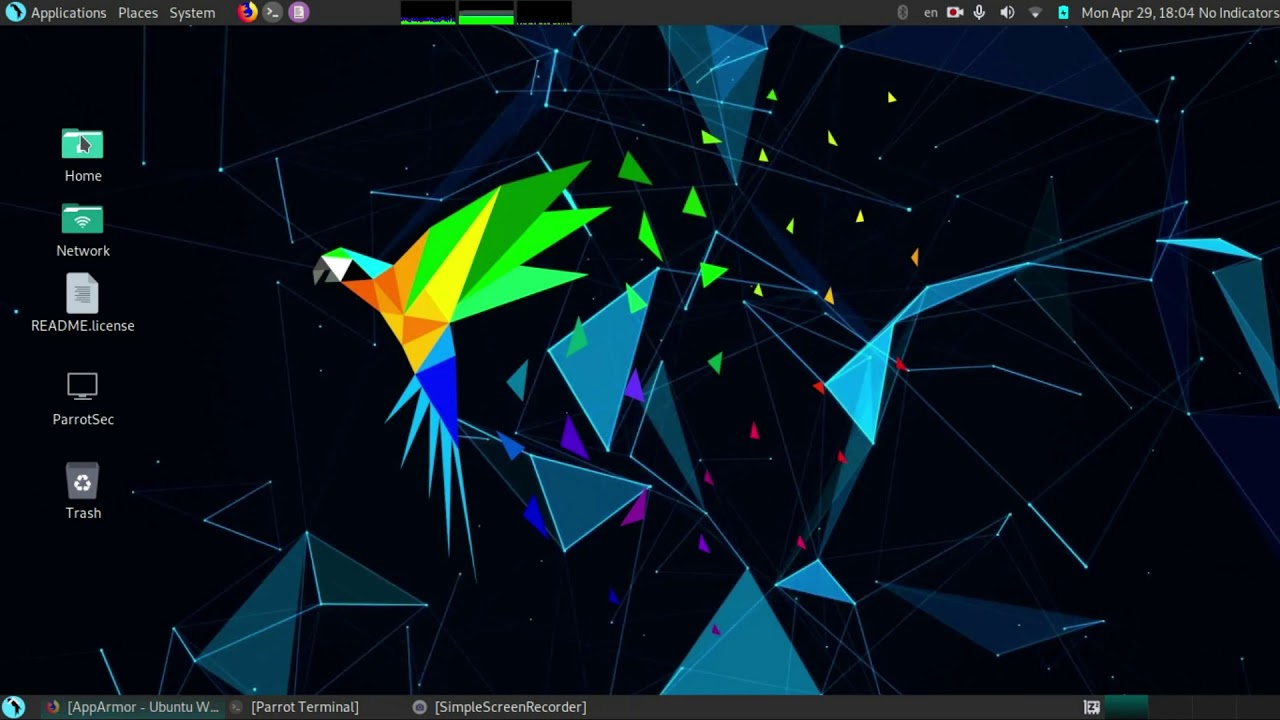The height and width of the screenshot is (720, 1280).
Task: Select the workspace switcher in the bottom panel
Action: click(1190, 707)
